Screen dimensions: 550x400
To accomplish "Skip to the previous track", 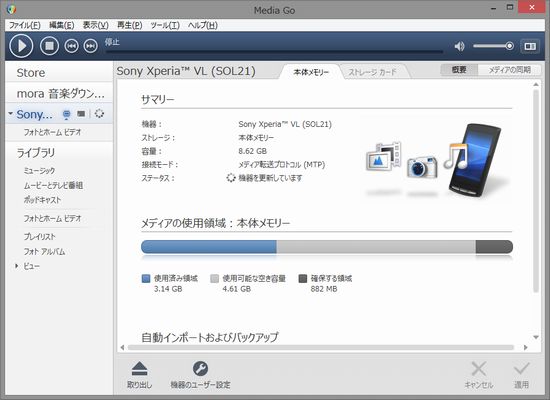I will [72, 46].
